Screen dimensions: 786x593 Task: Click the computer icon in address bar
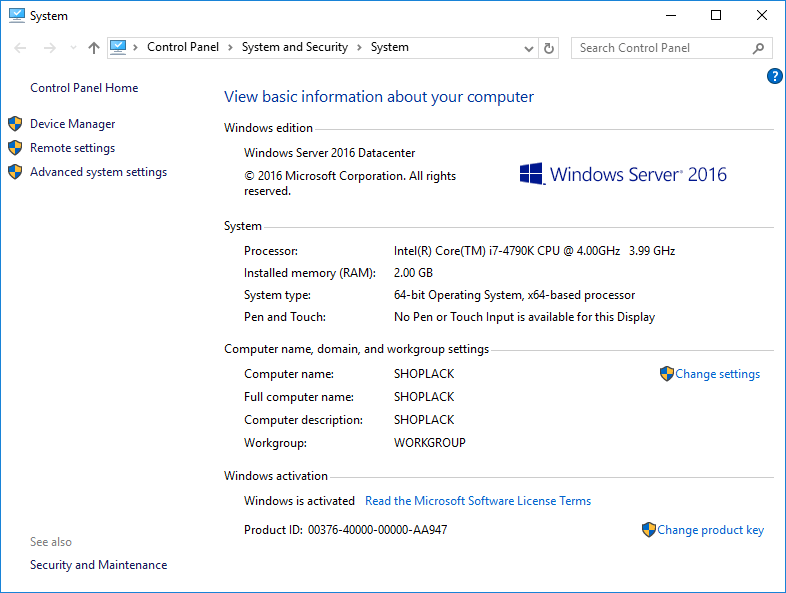118,48
